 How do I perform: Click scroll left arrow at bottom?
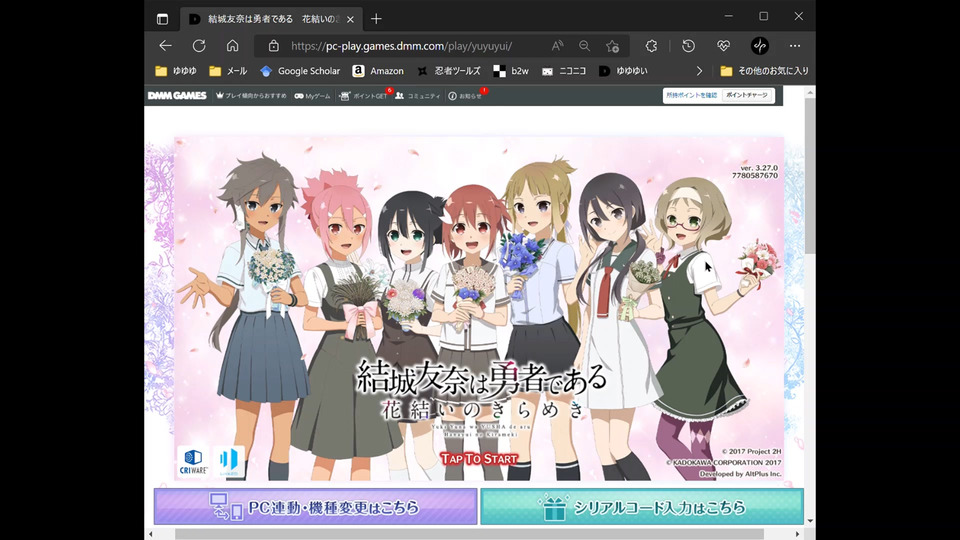[x=151, y=534]
